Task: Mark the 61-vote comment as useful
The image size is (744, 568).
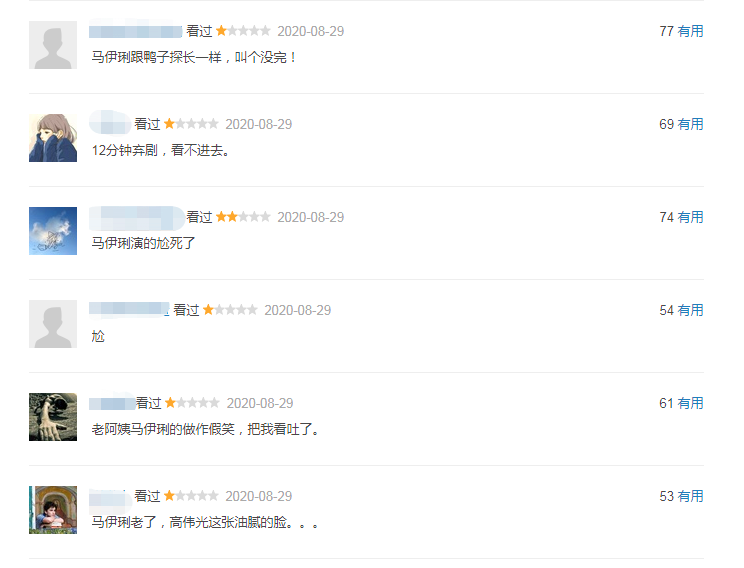Action: click(x=690, y=403)
